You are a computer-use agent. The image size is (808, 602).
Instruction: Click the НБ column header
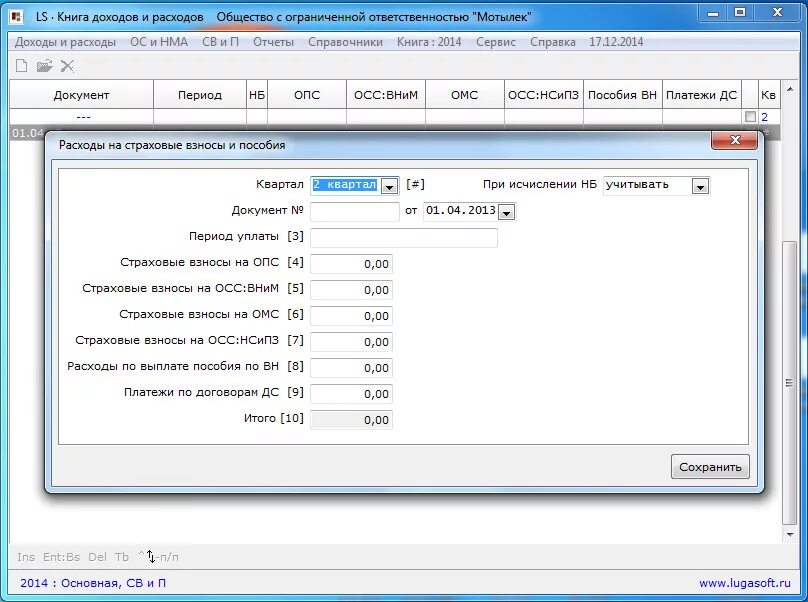click(257, 95)
